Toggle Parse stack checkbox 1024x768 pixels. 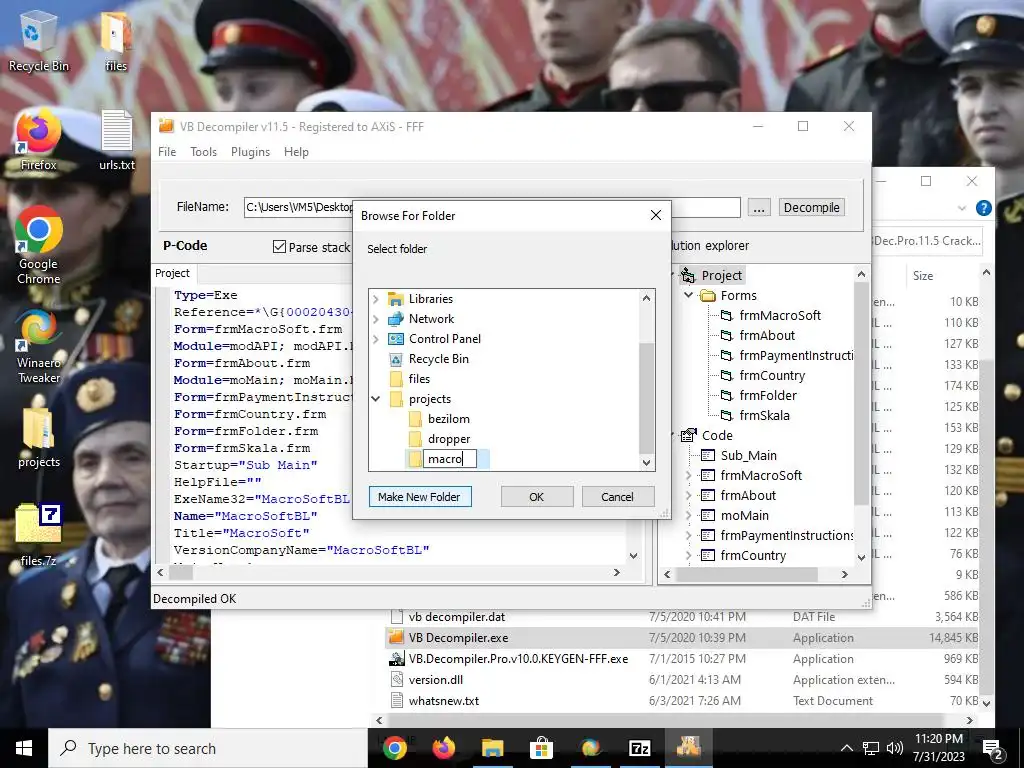[280, 247]
